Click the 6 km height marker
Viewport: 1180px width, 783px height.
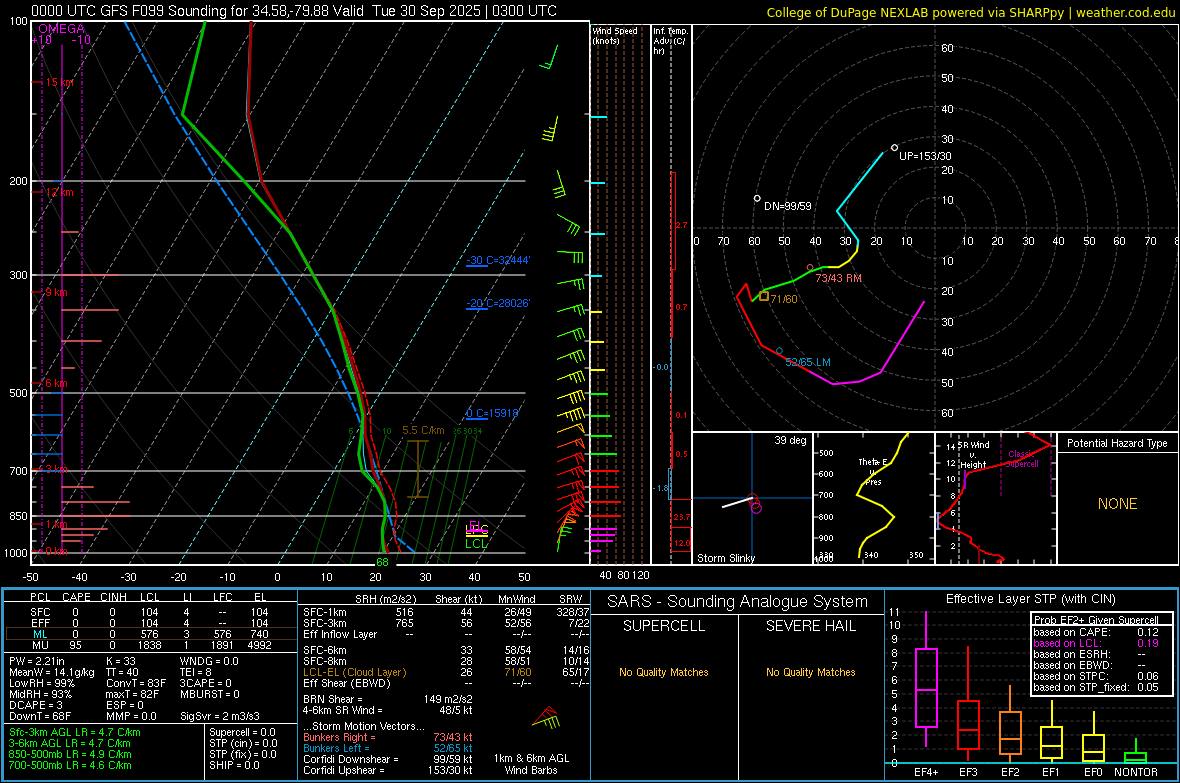click(x=56, y=383)
